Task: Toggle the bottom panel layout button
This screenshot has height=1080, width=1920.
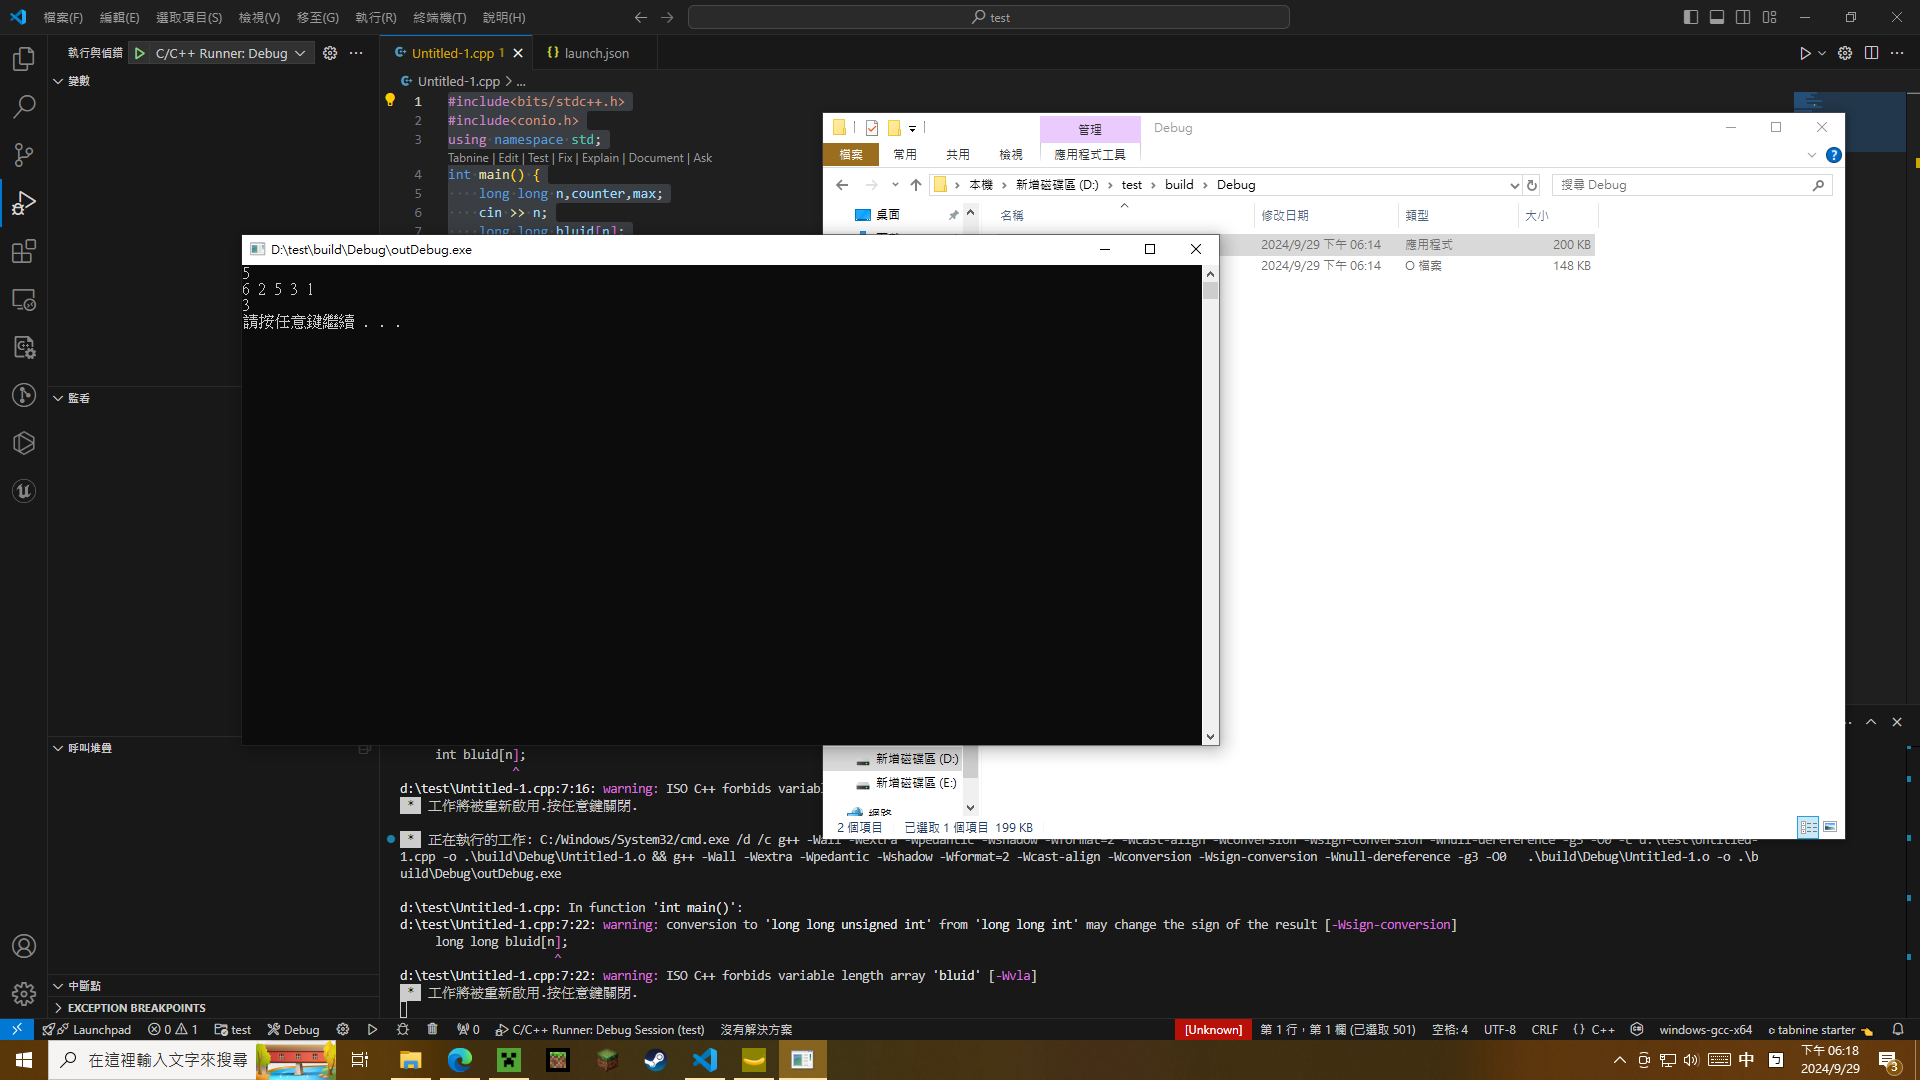Action: (x=1717, y=17)
